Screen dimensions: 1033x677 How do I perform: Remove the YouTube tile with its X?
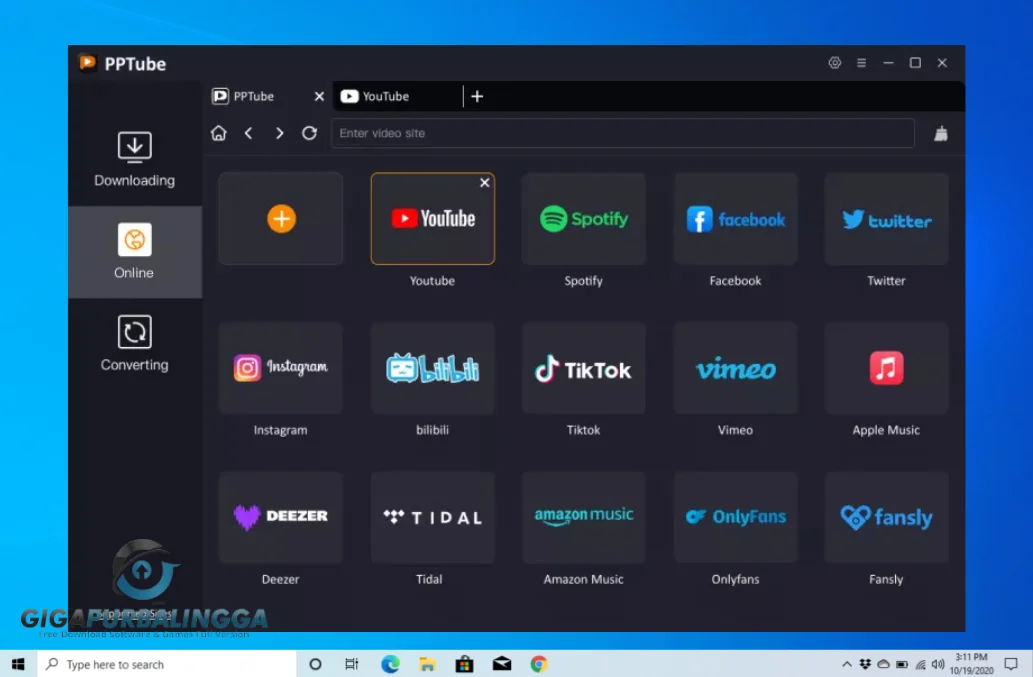coord(485,182)
